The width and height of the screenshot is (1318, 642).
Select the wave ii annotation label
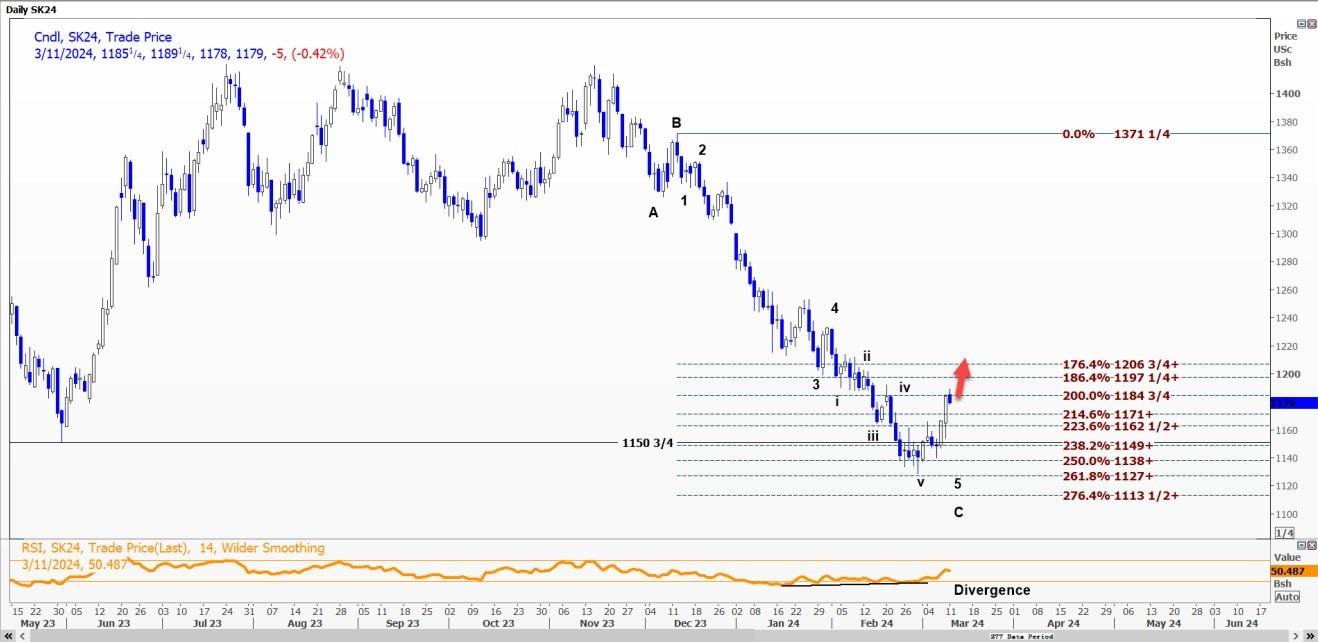(x=868, y=356)
